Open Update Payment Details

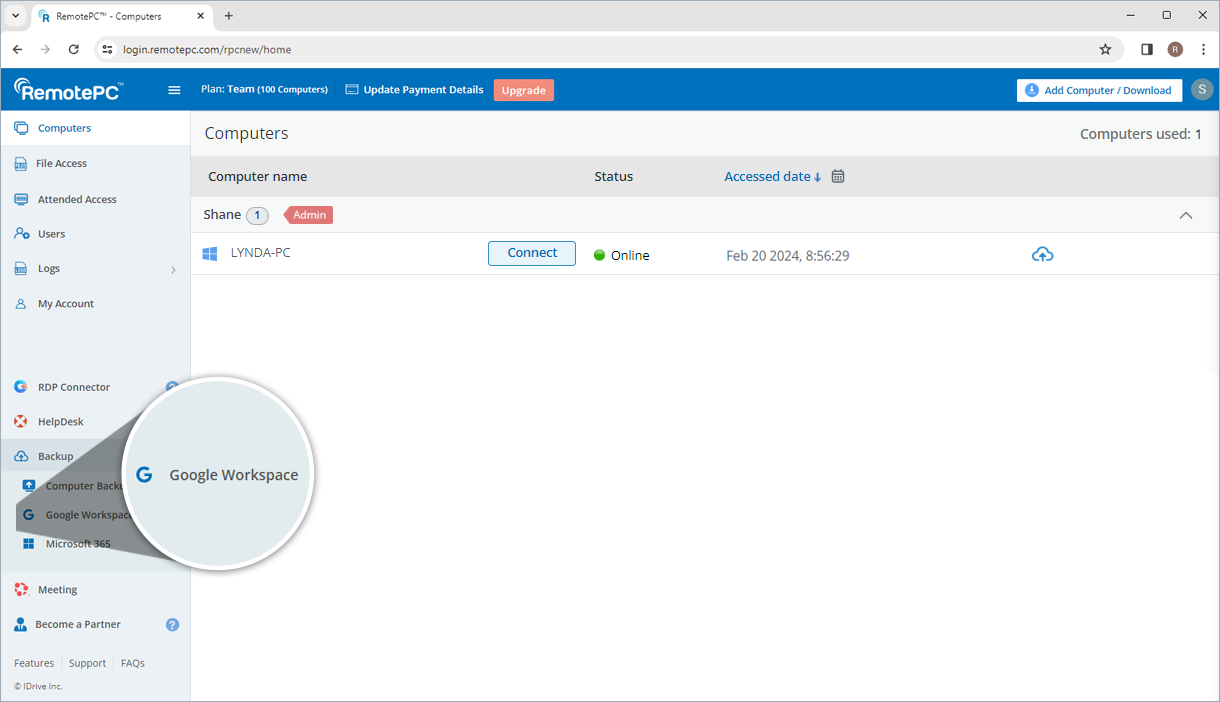pyautogui.click(x=414, y=90)
